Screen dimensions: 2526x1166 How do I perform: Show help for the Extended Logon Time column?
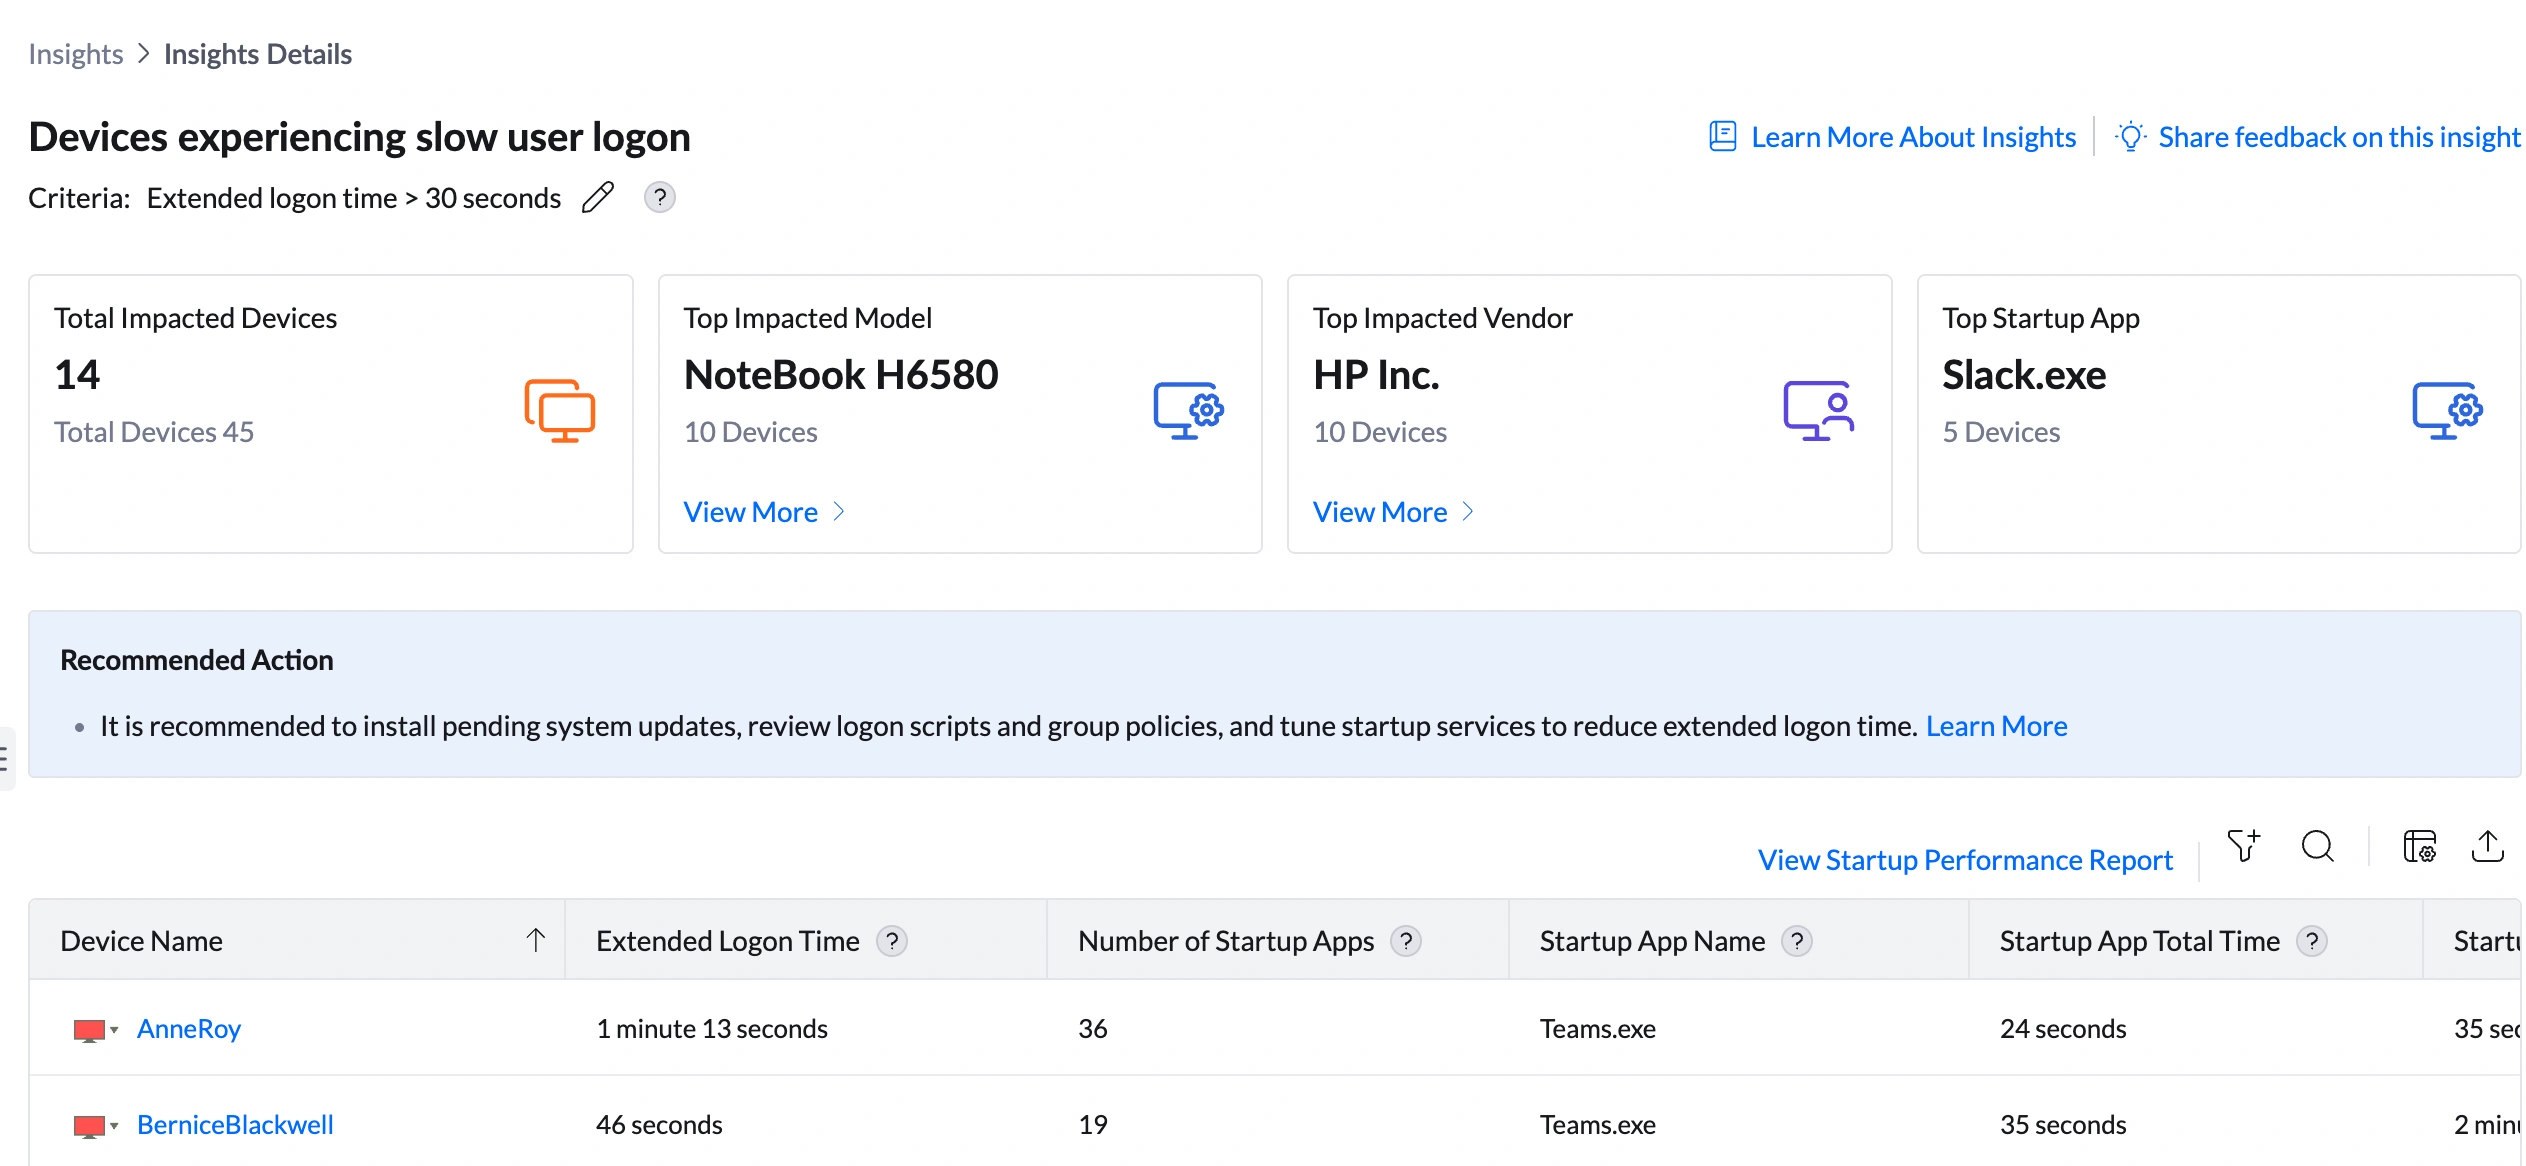tap(891, 941)
